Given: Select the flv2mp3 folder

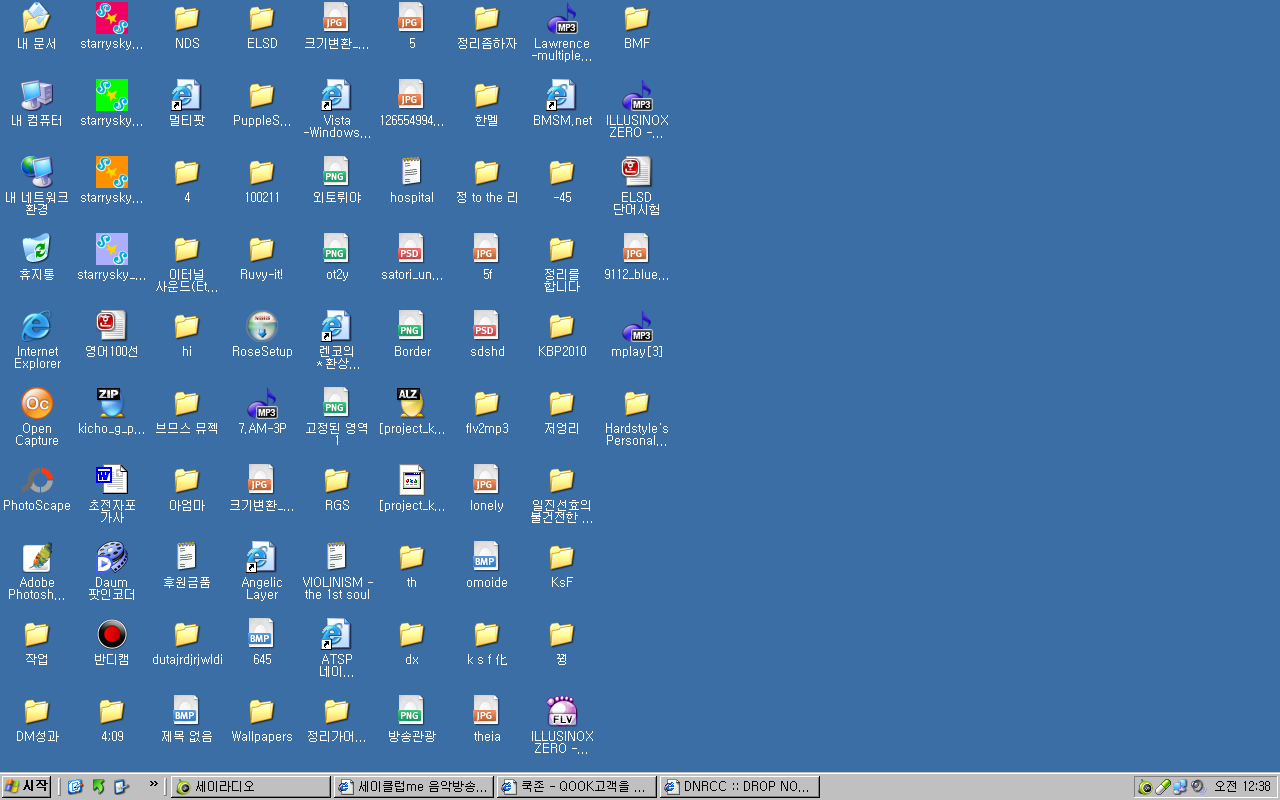Looking at the screenshot, I should click(x=487, y=404).
